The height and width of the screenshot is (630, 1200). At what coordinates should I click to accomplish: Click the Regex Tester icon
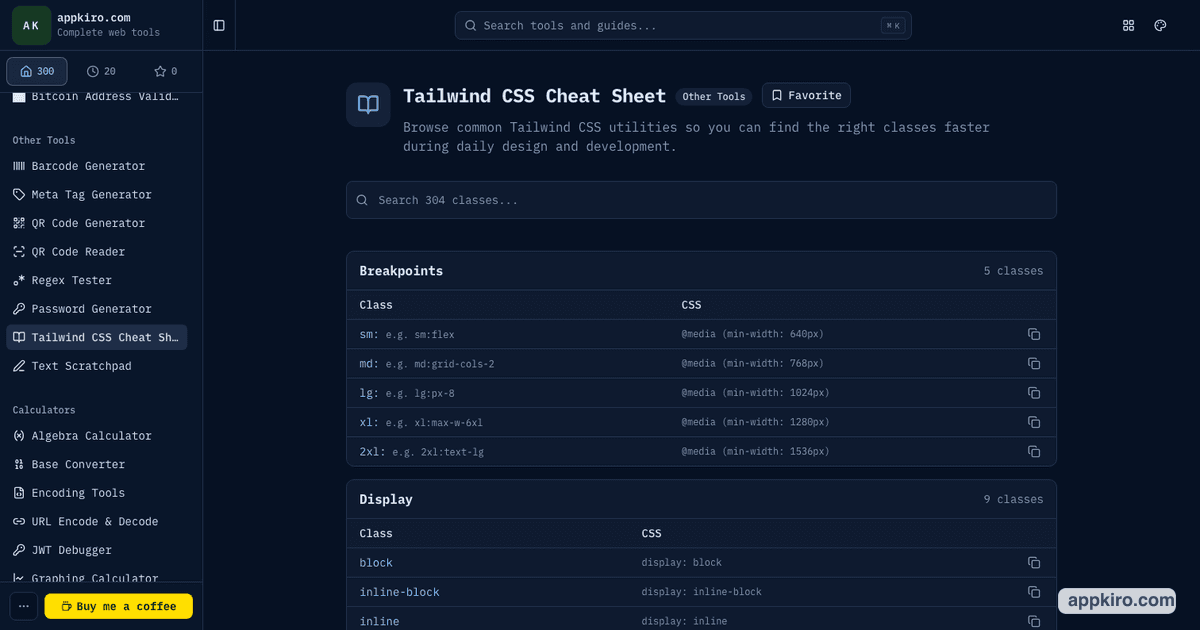click(x=19, y=280)
